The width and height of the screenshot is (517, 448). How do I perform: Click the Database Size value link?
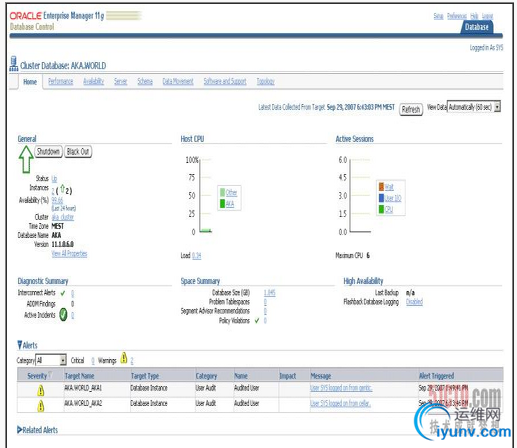270,293
